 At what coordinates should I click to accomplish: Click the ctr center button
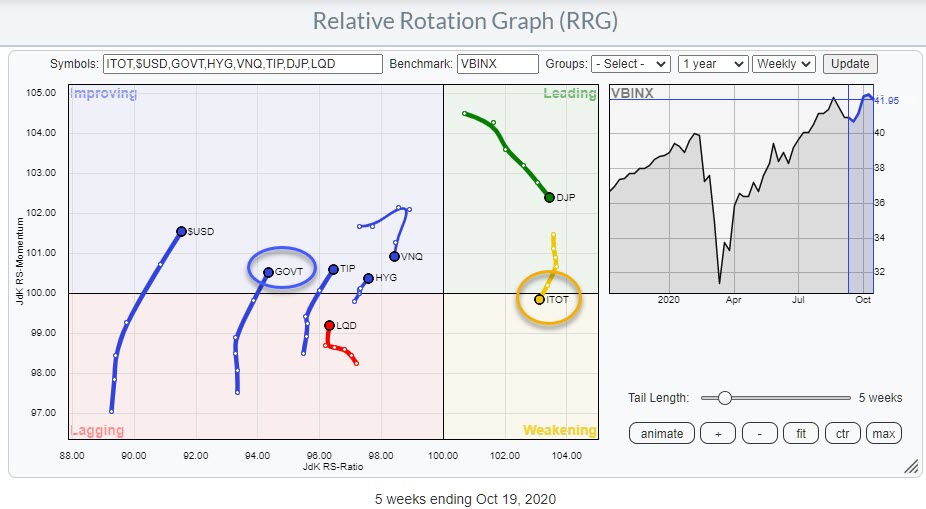coord(842,433)
